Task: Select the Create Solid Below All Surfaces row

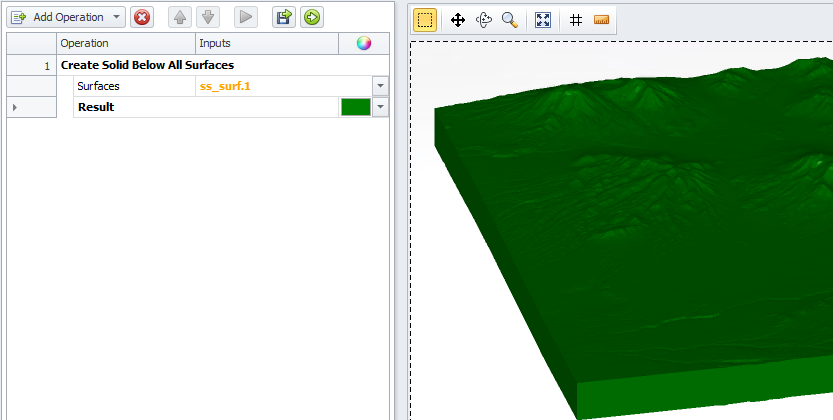Action: point(223,65)
